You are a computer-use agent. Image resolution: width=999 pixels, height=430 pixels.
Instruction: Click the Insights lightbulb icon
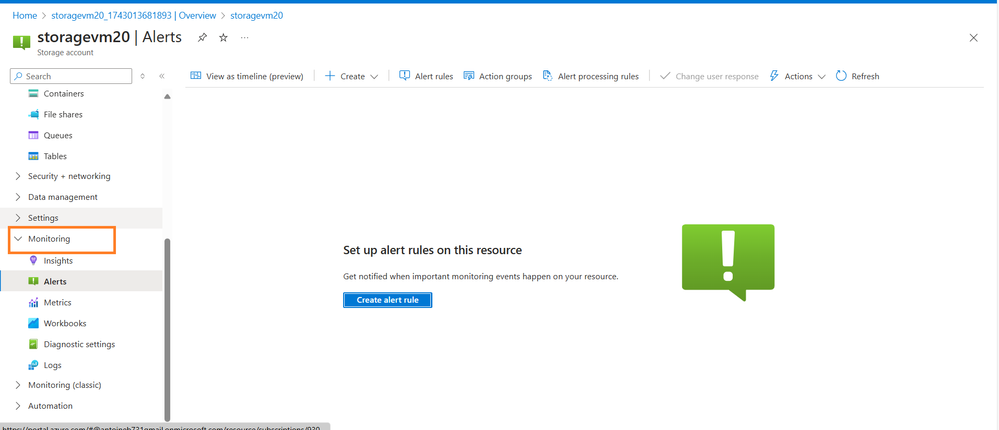(x=34, y=261)
